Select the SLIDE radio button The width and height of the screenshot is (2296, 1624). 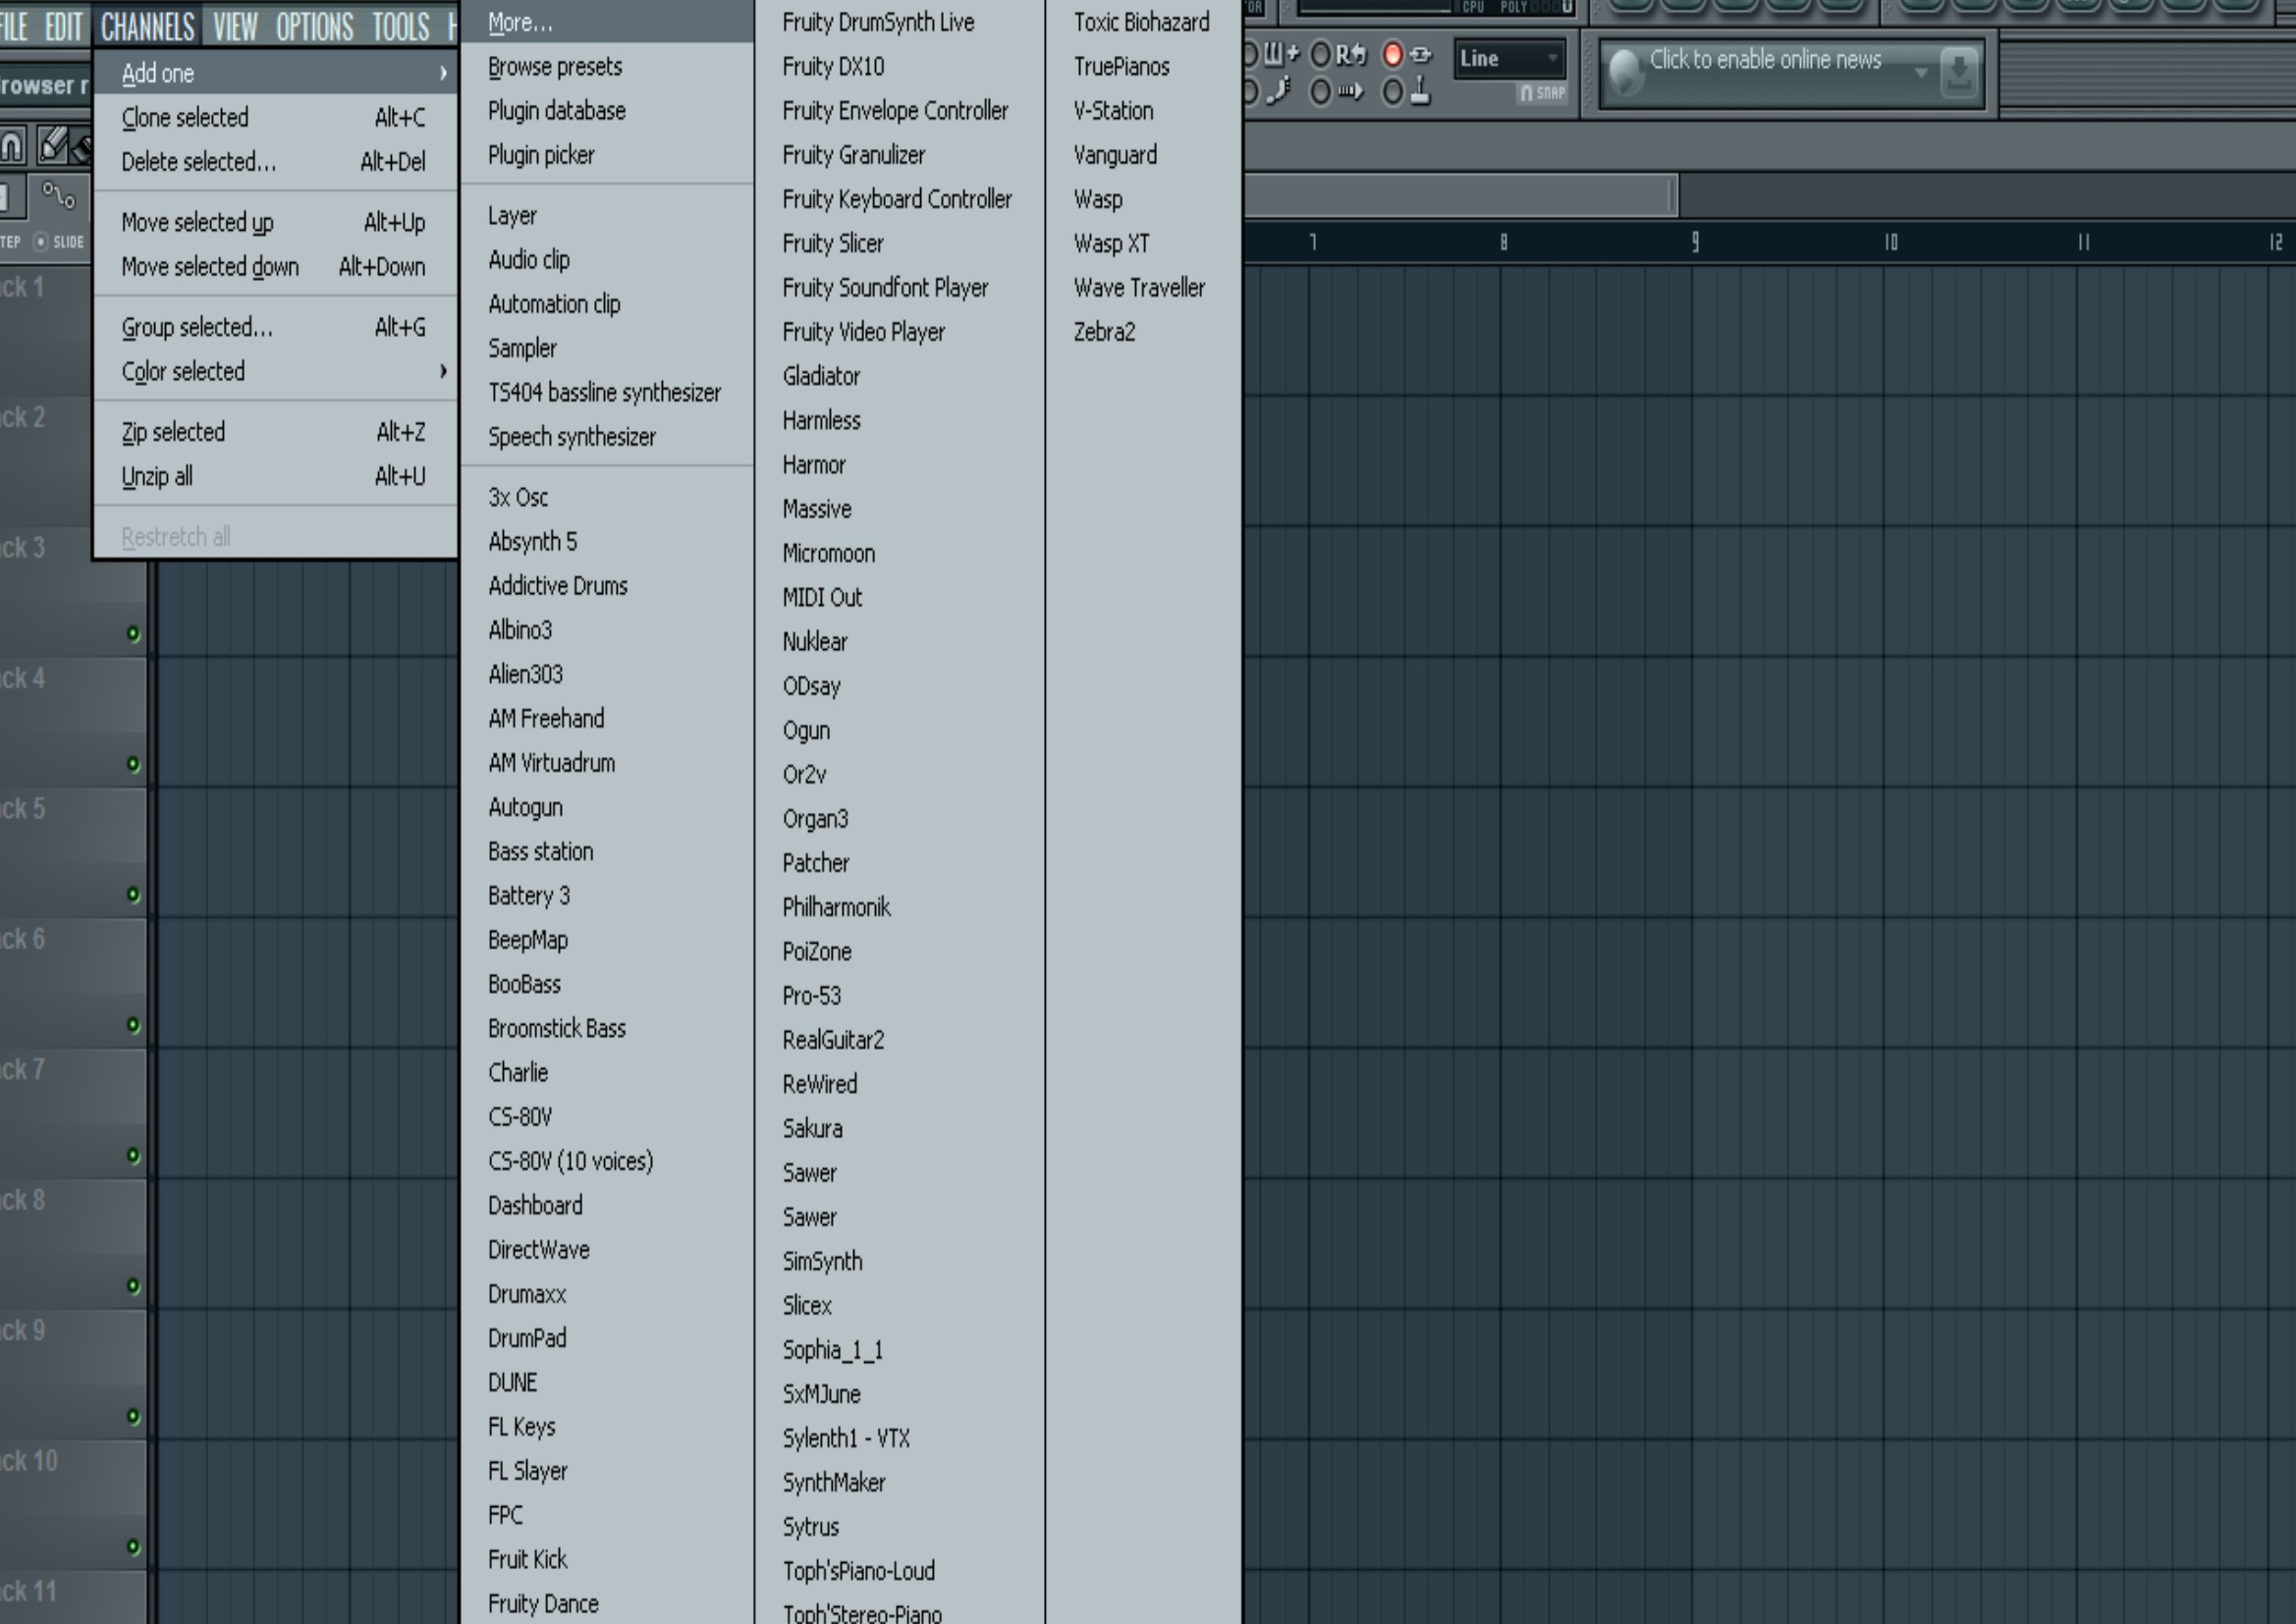click(41, 241)
